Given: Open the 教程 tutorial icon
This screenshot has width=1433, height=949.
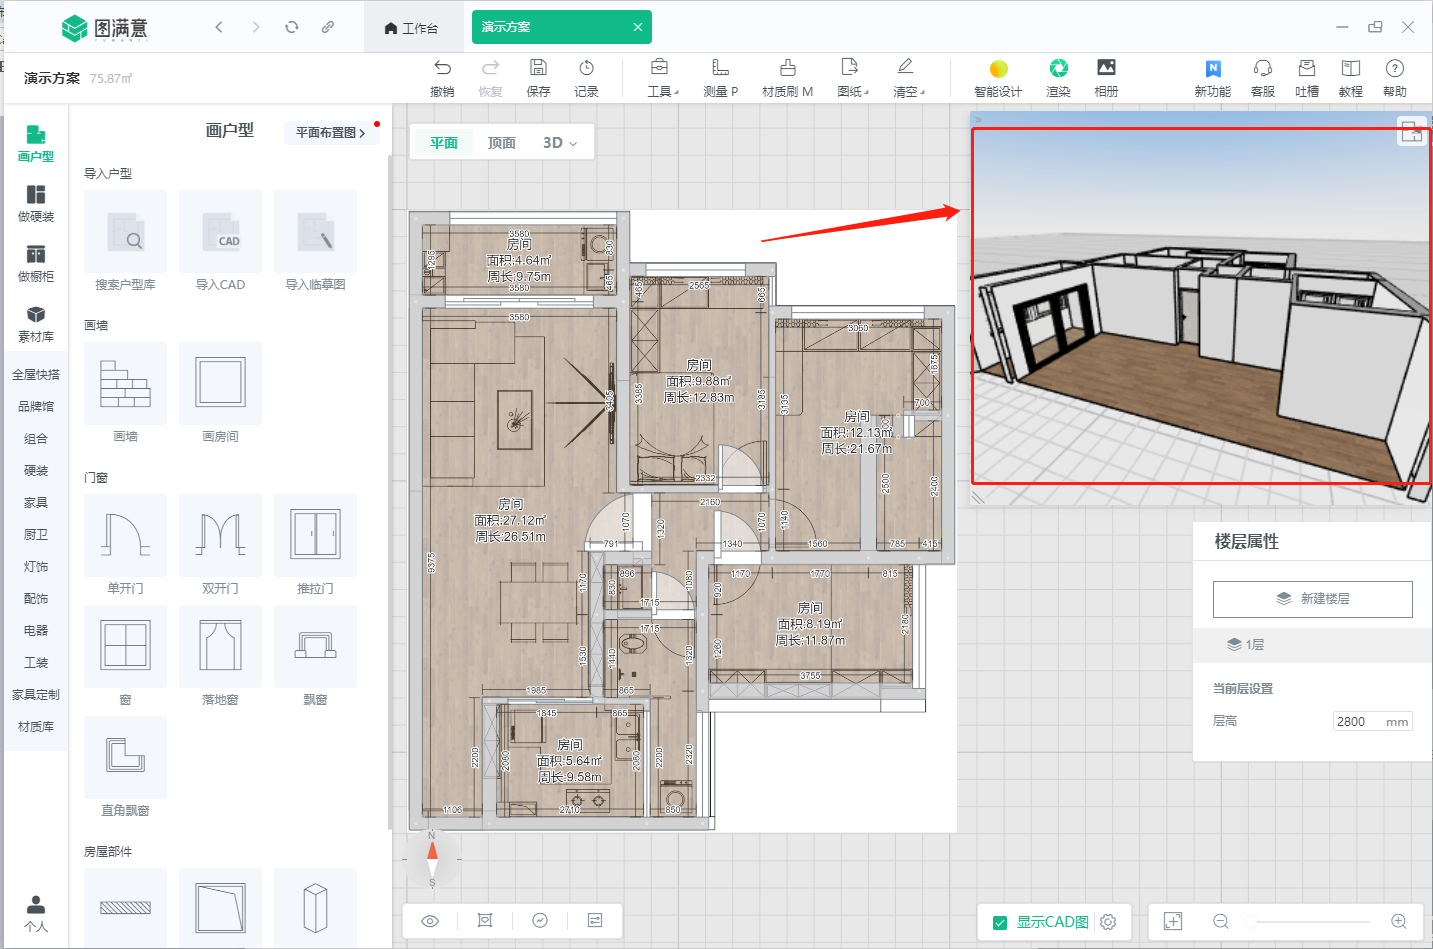Looking at the screenshot, I should [x=1351, y=68].
